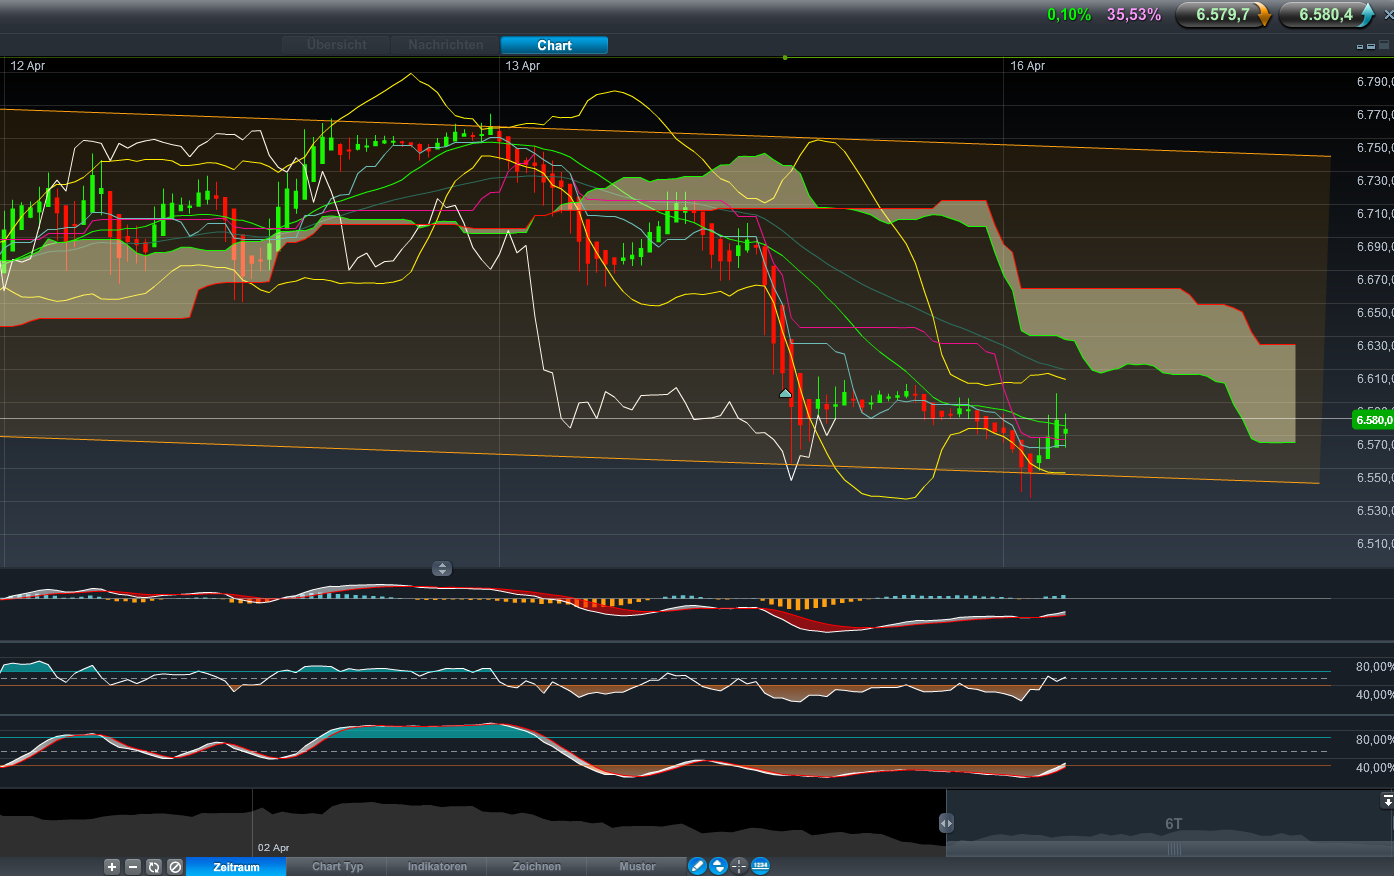This screenshot has width=1394, height=876.
Task: Click the 02 Apr navigator date label
Action: (x=274, y=848)
